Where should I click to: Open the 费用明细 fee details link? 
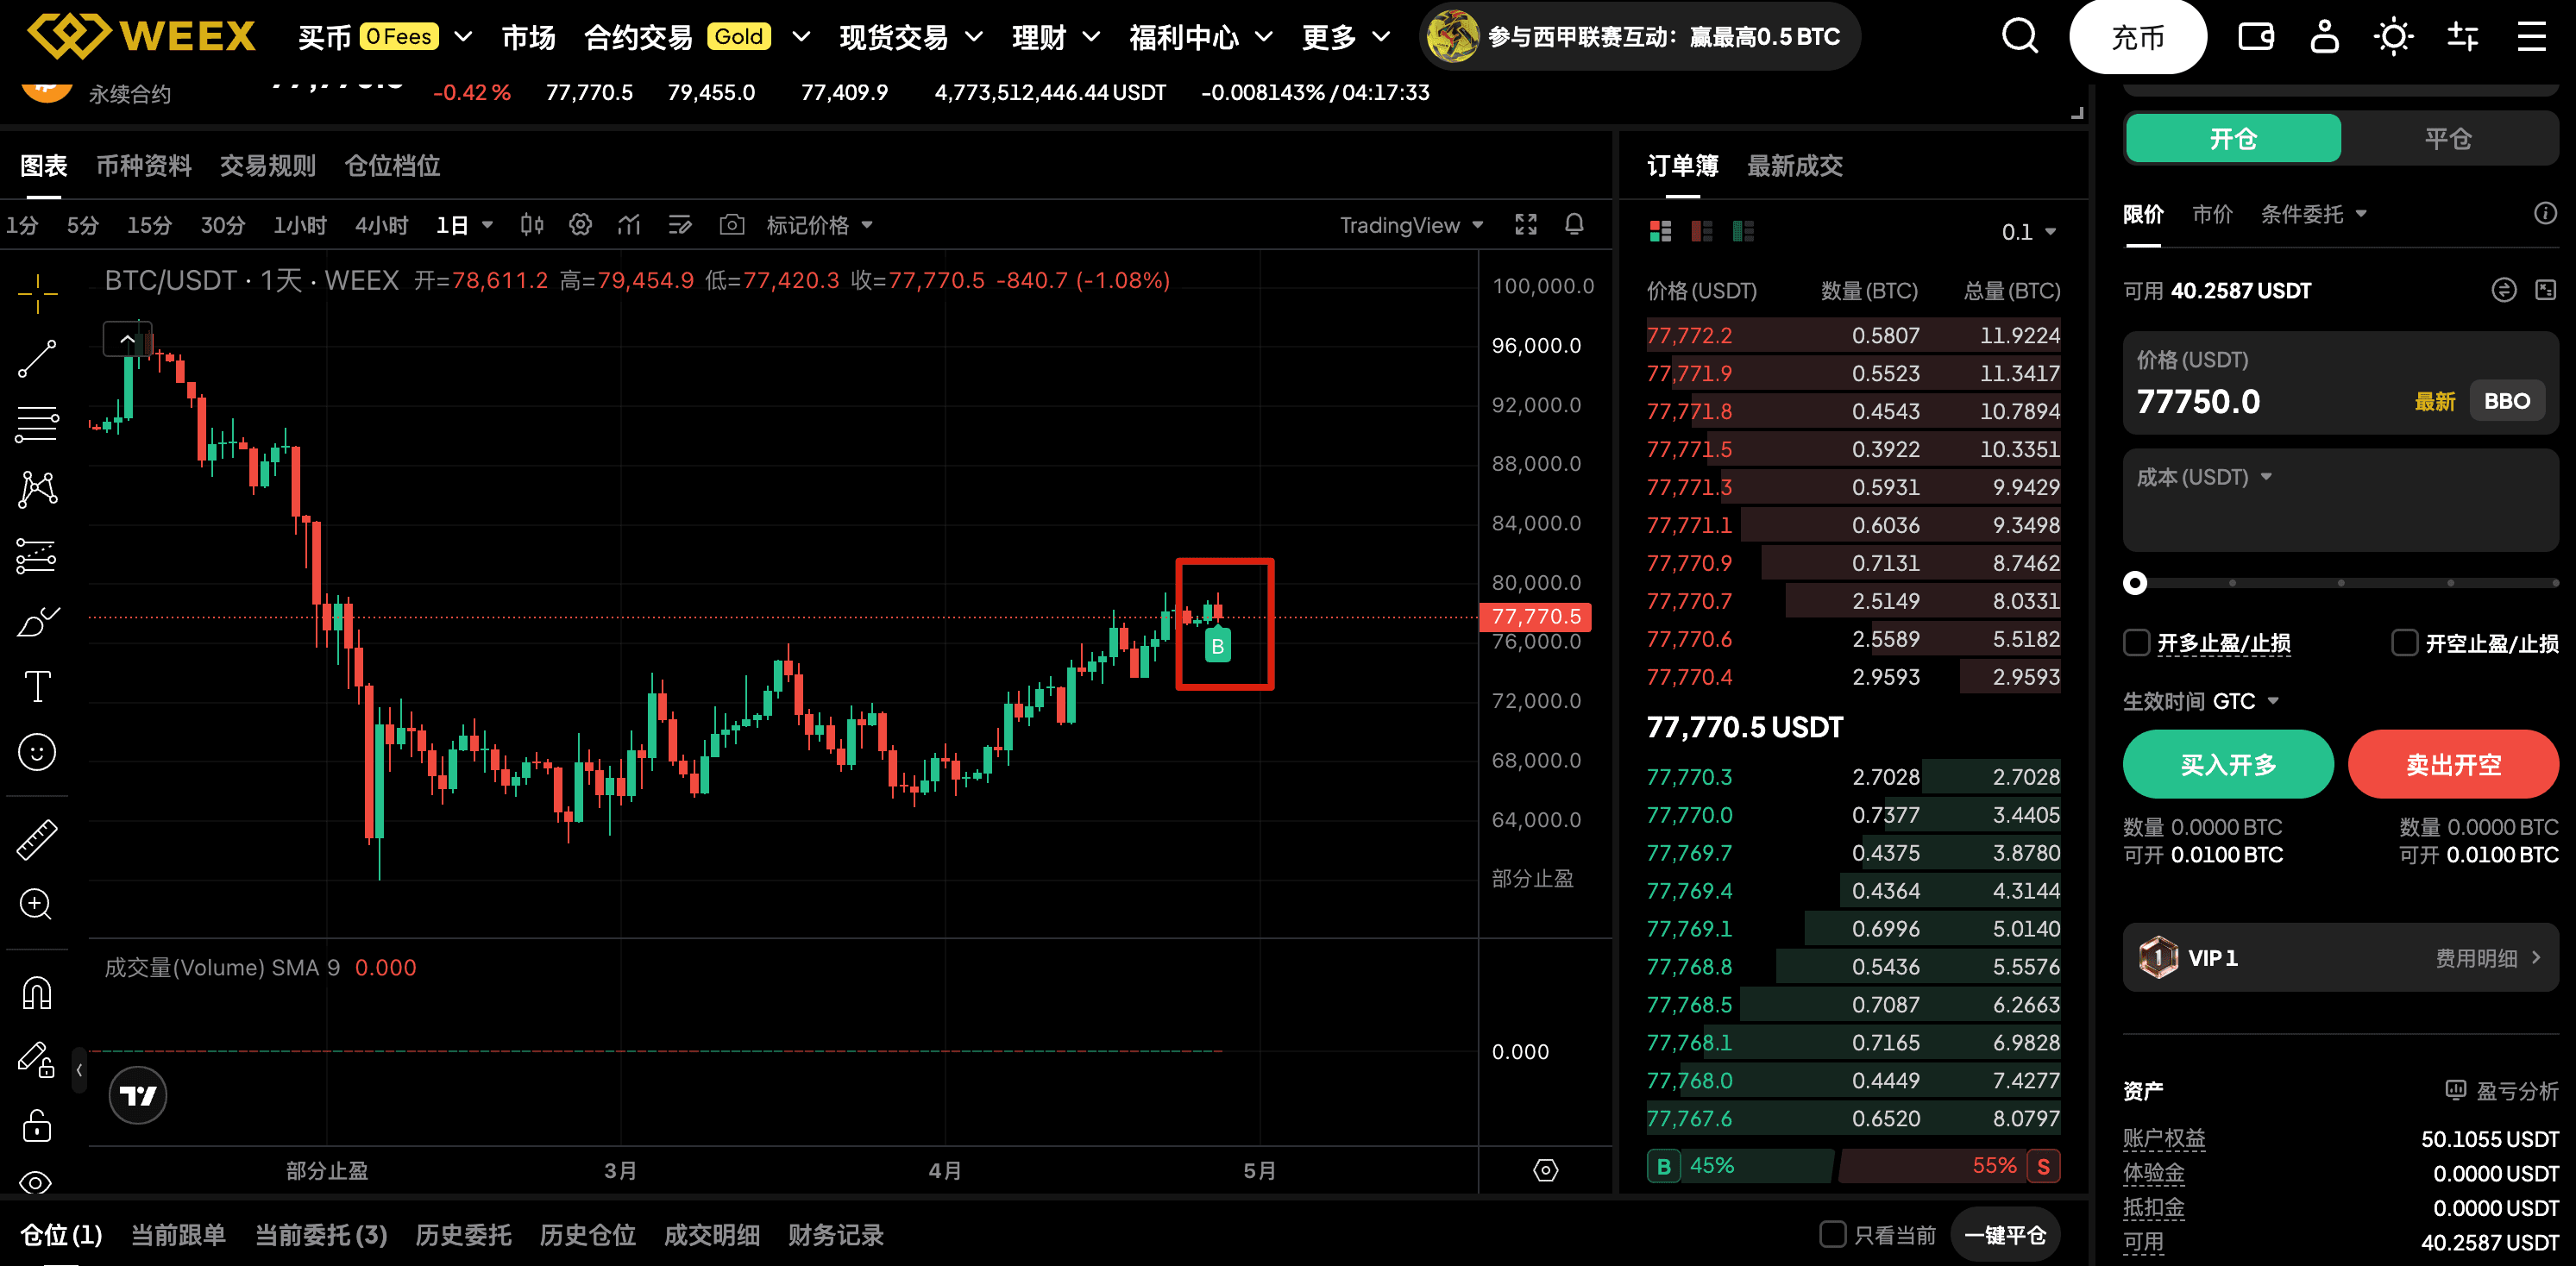[x=2488, y=957]
